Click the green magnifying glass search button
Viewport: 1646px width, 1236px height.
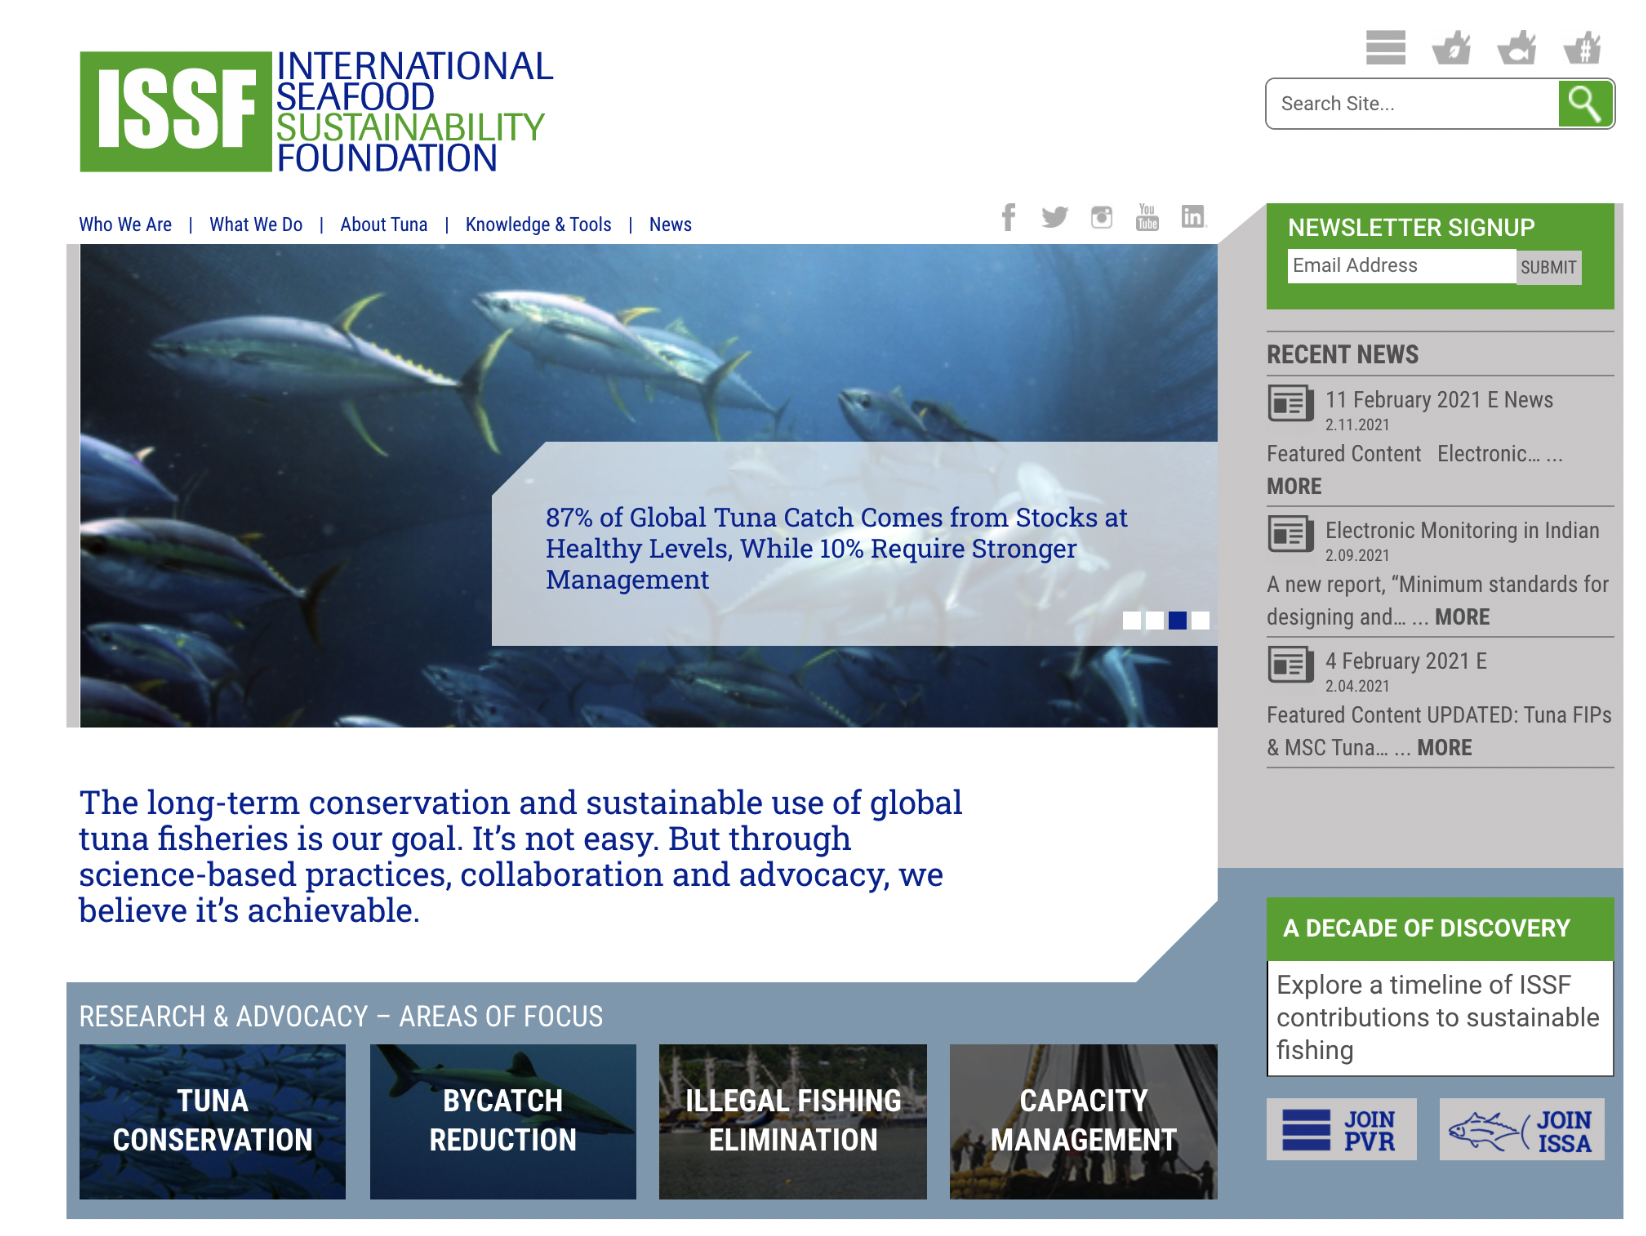(1585, 103)
